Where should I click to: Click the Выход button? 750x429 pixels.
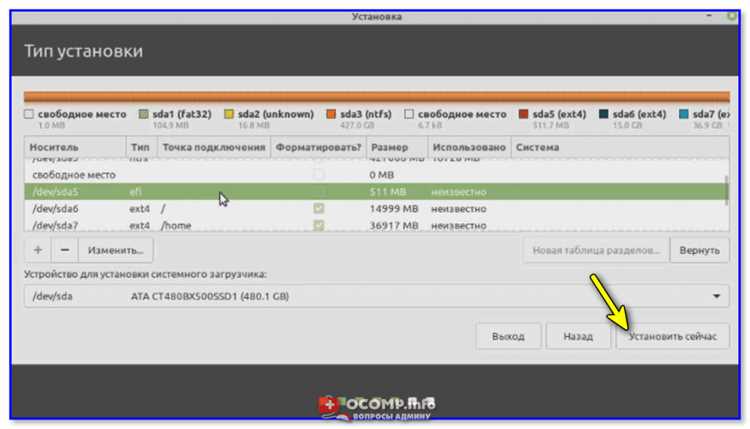click(x=508, y=336)
